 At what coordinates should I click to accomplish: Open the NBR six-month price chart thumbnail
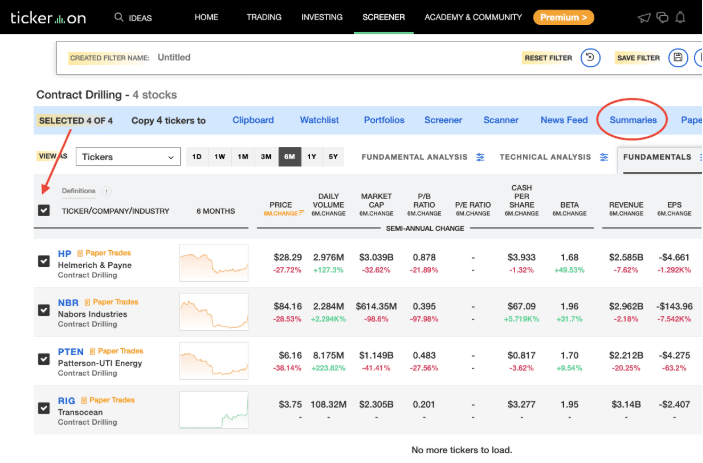(214, 312)
